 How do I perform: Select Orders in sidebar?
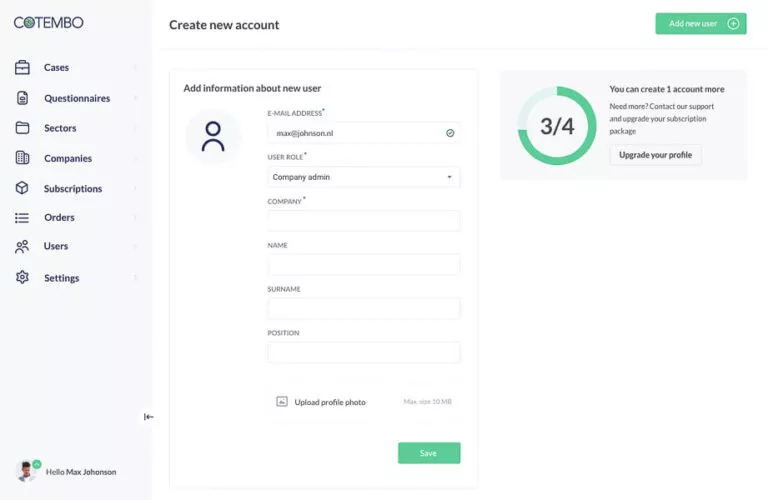click(x=59, y=217)
